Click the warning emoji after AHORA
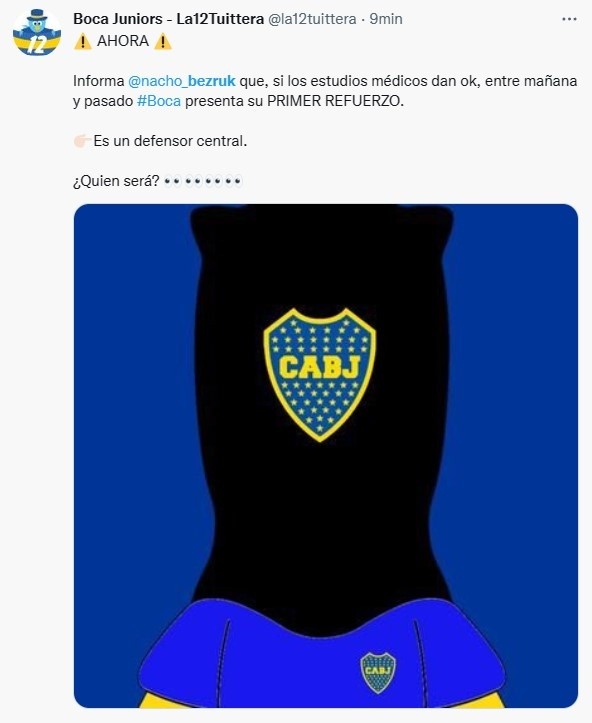 [x=163, y=41]
